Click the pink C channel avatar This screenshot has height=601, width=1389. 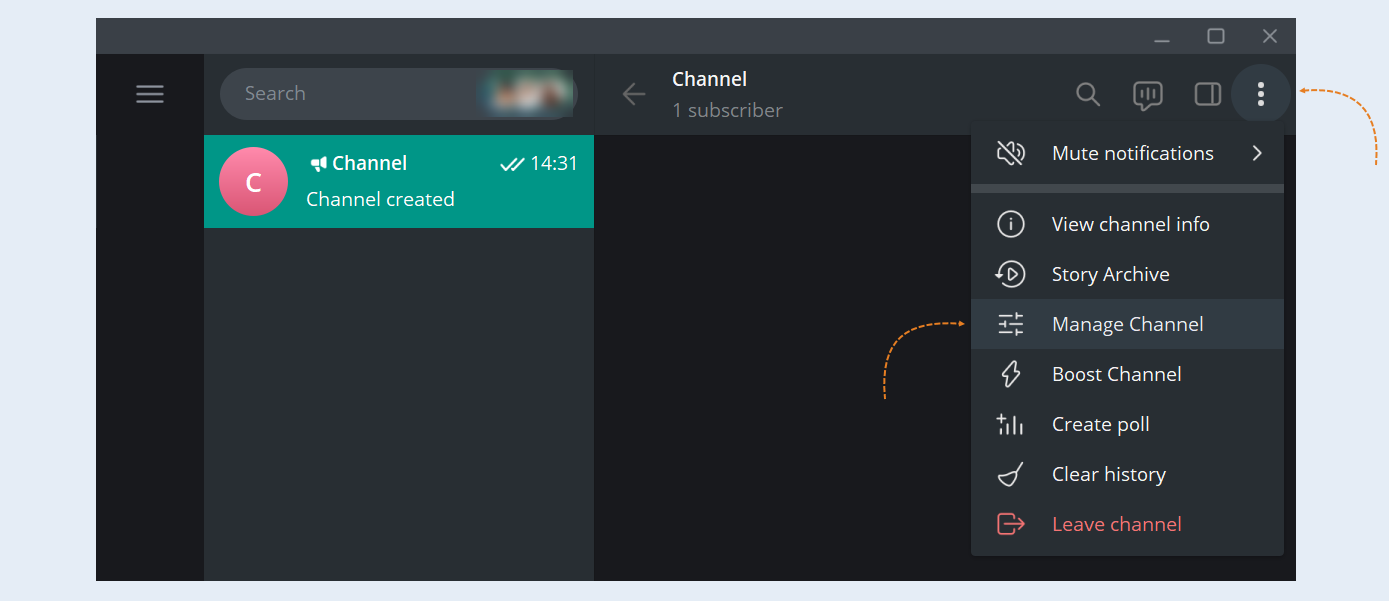[253, 181]
